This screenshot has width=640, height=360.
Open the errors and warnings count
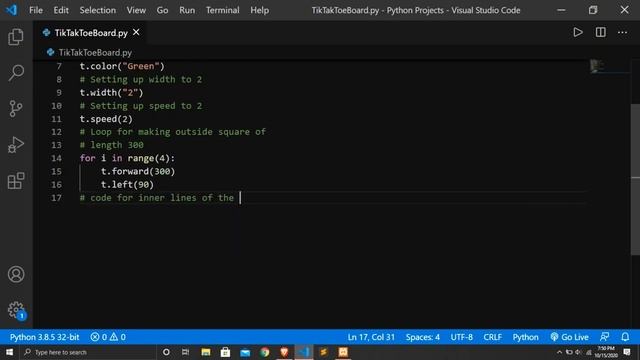tap(108, 337)
